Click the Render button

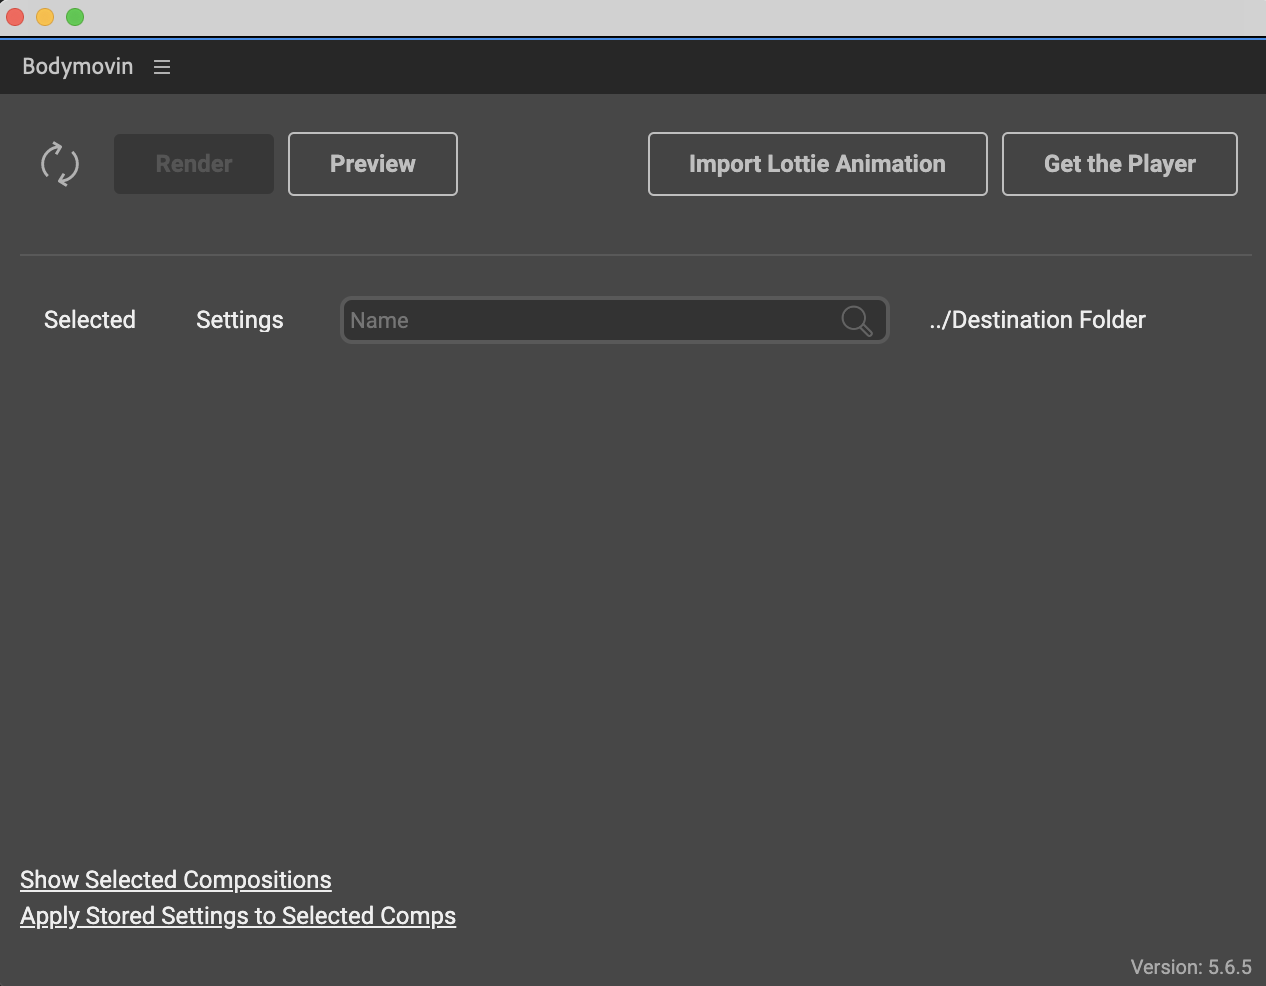194,164
